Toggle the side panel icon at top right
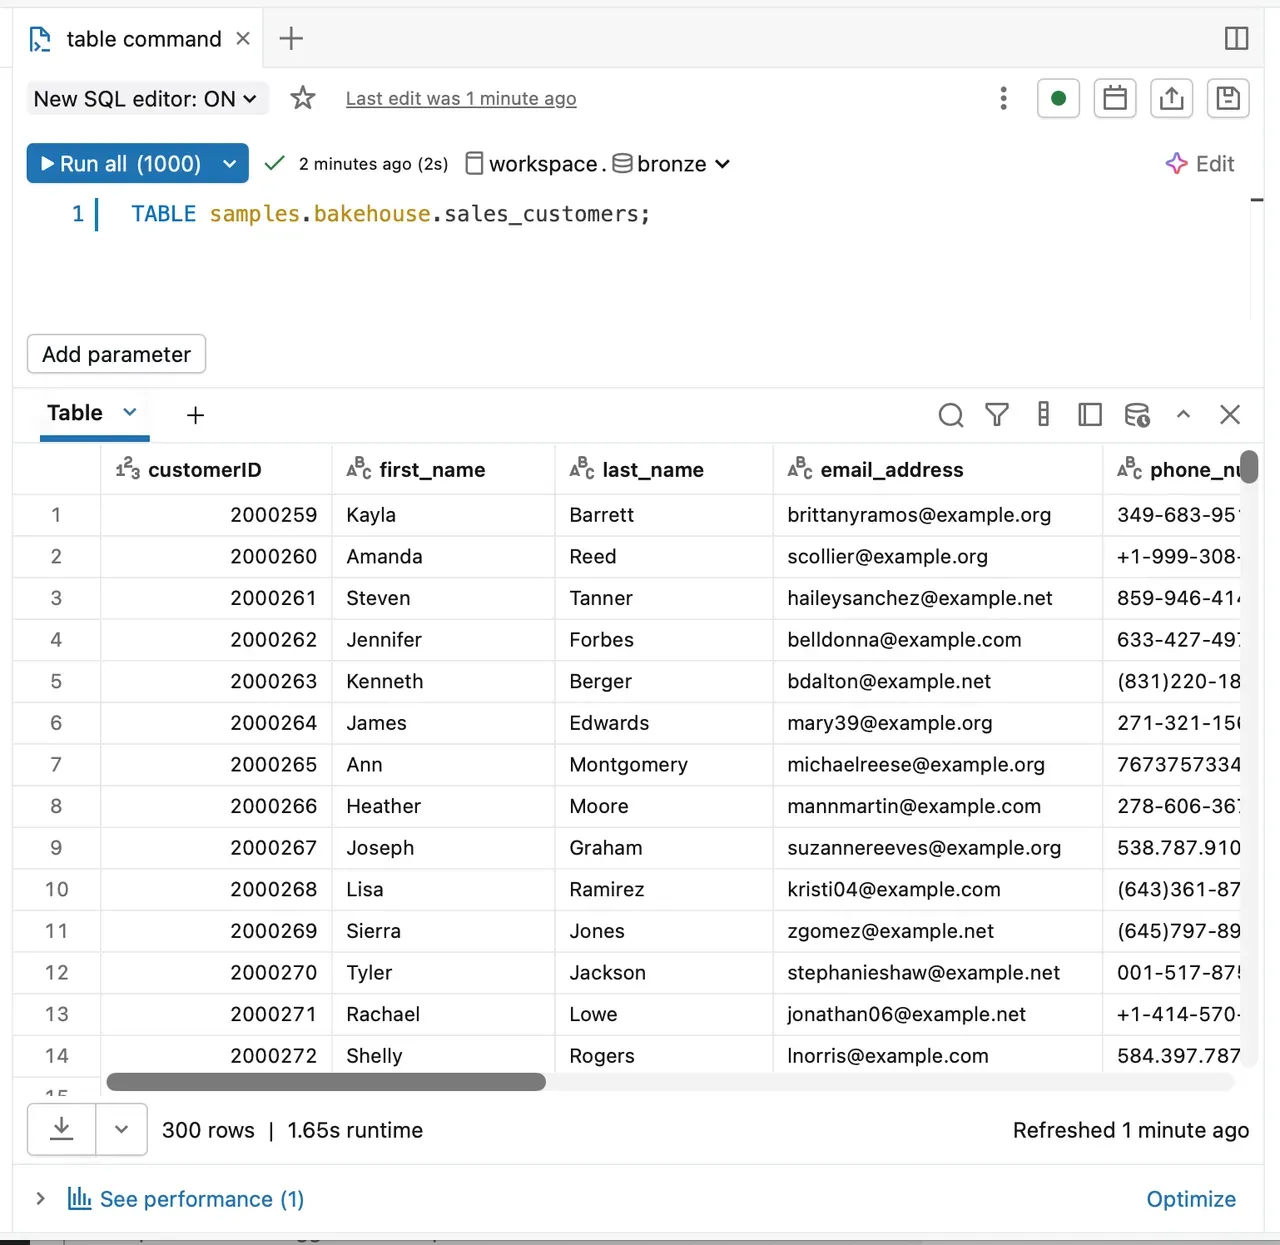The width and height of the screenshot is (1280, 1245). click(1237, 38)
